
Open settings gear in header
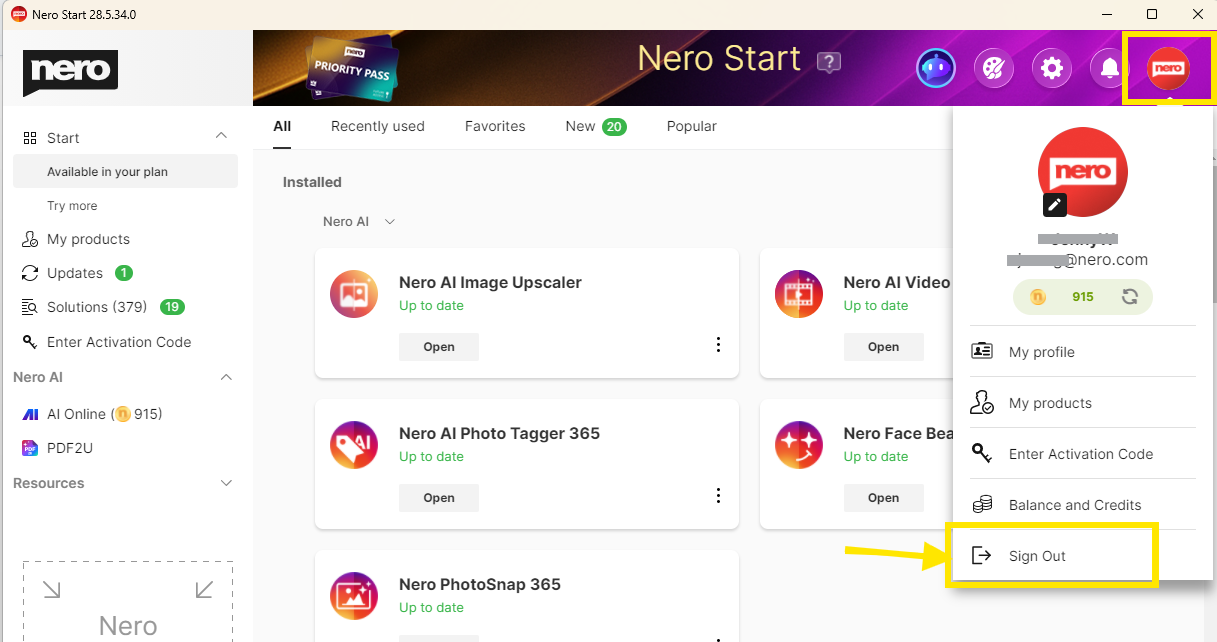[1052, 68]
